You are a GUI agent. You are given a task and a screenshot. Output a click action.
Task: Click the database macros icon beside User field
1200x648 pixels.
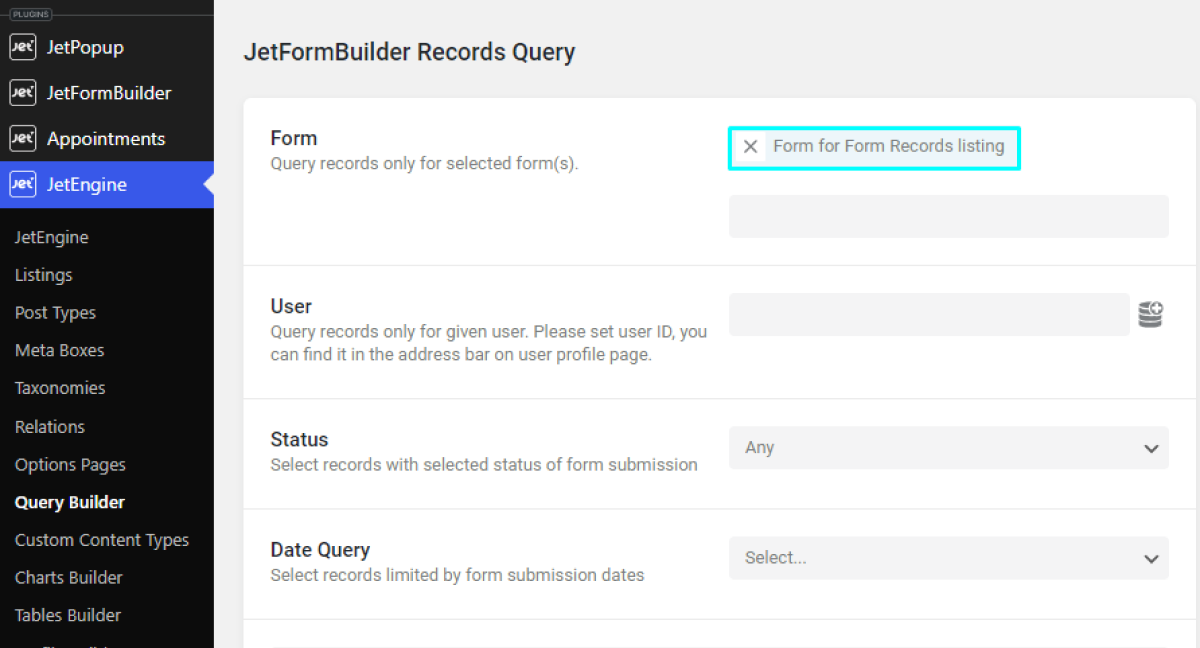[1150, 314]
